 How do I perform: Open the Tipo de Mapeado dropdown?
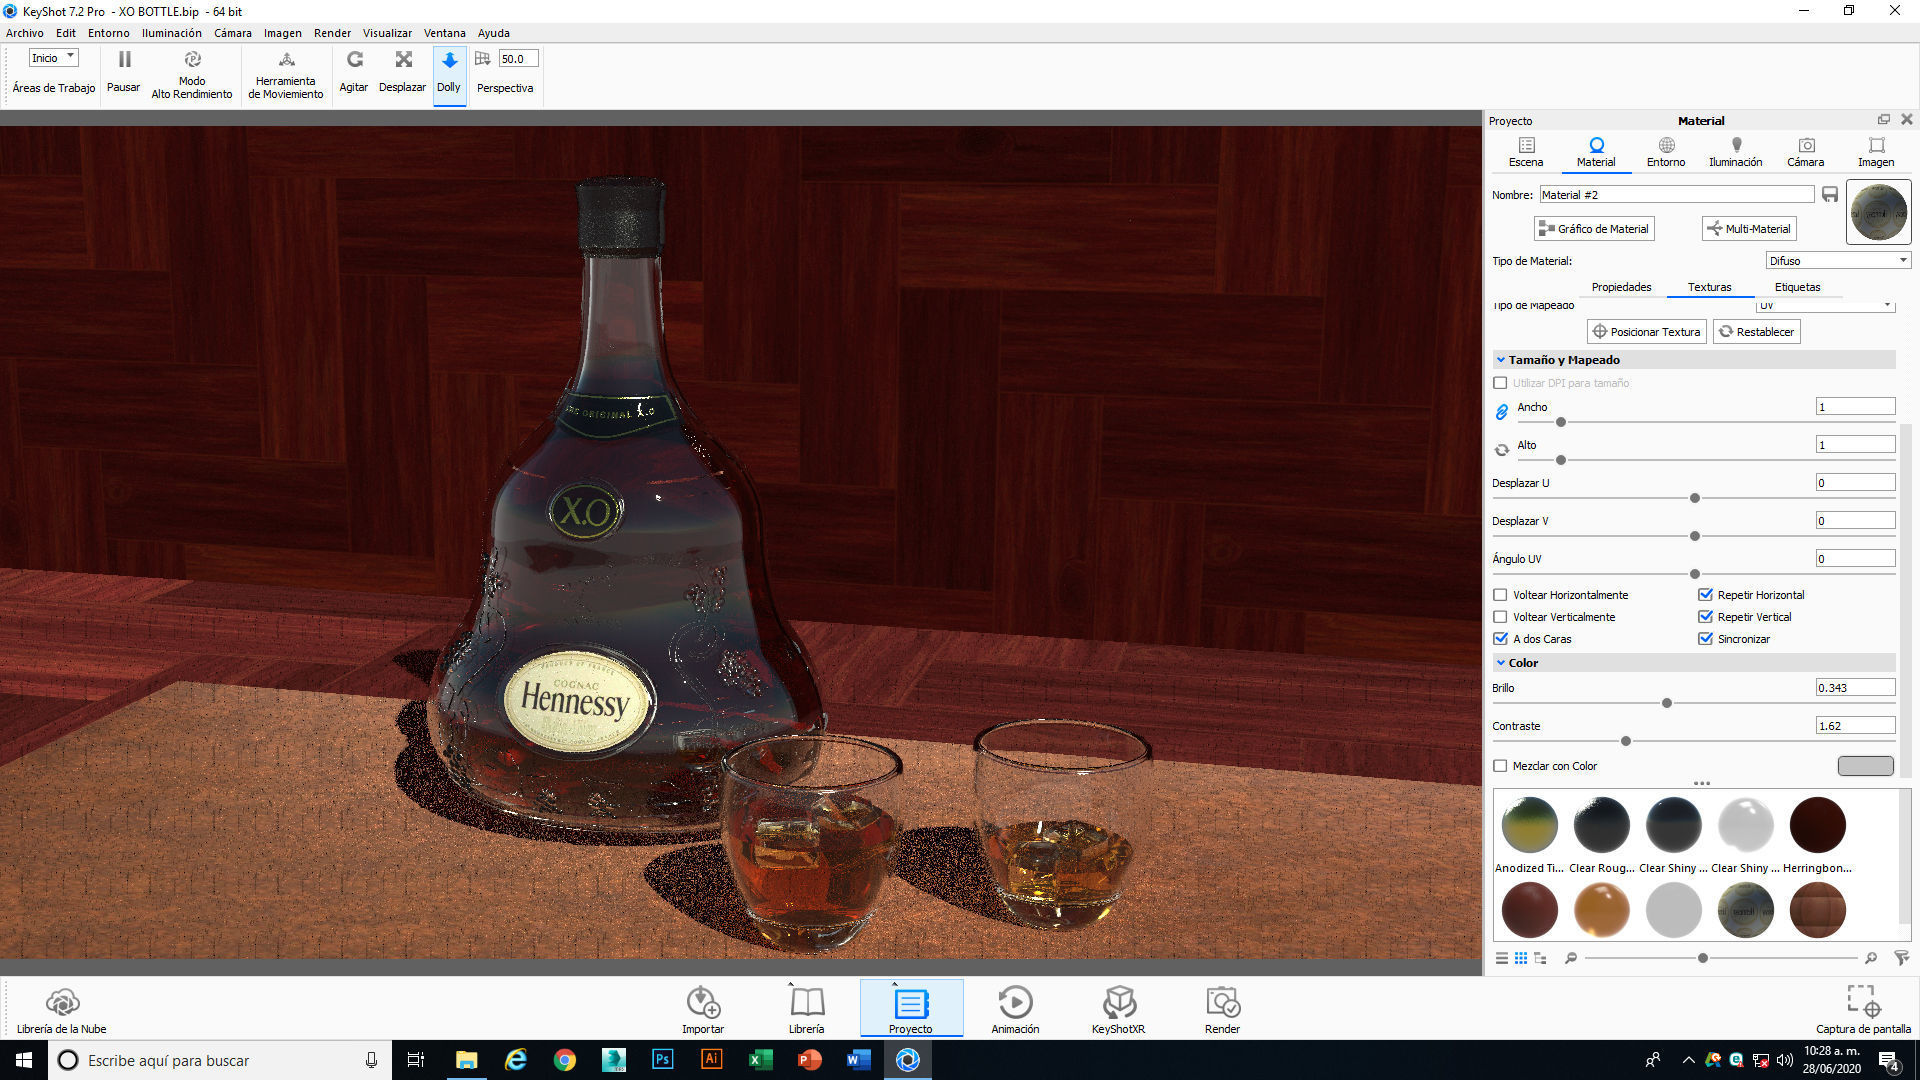pos(1826,306)
